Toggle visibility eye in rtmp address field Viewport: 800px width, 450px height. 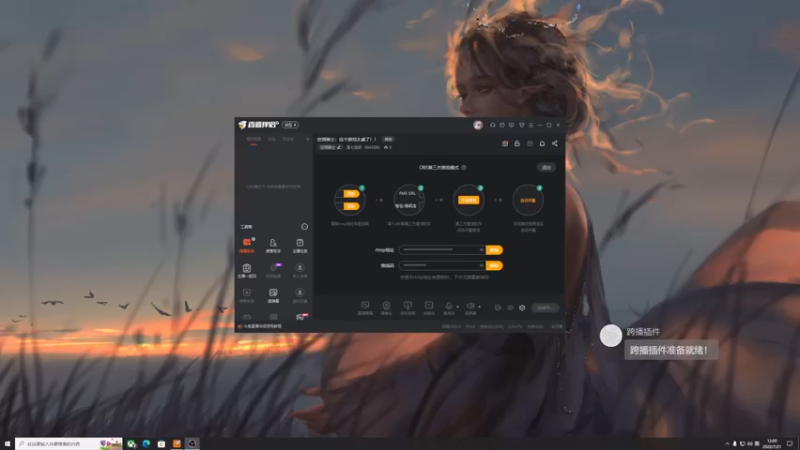(x=481, y=250)
